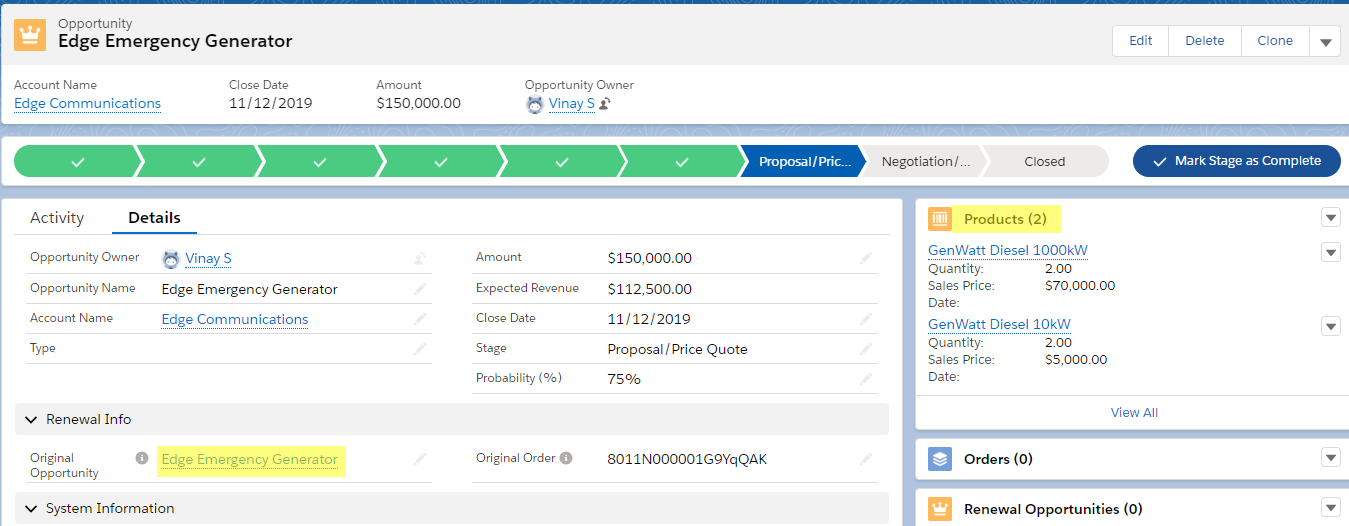Edit the Original Order field pencil
Viewport: 1349px width, 526px height.
pos(866,459)
